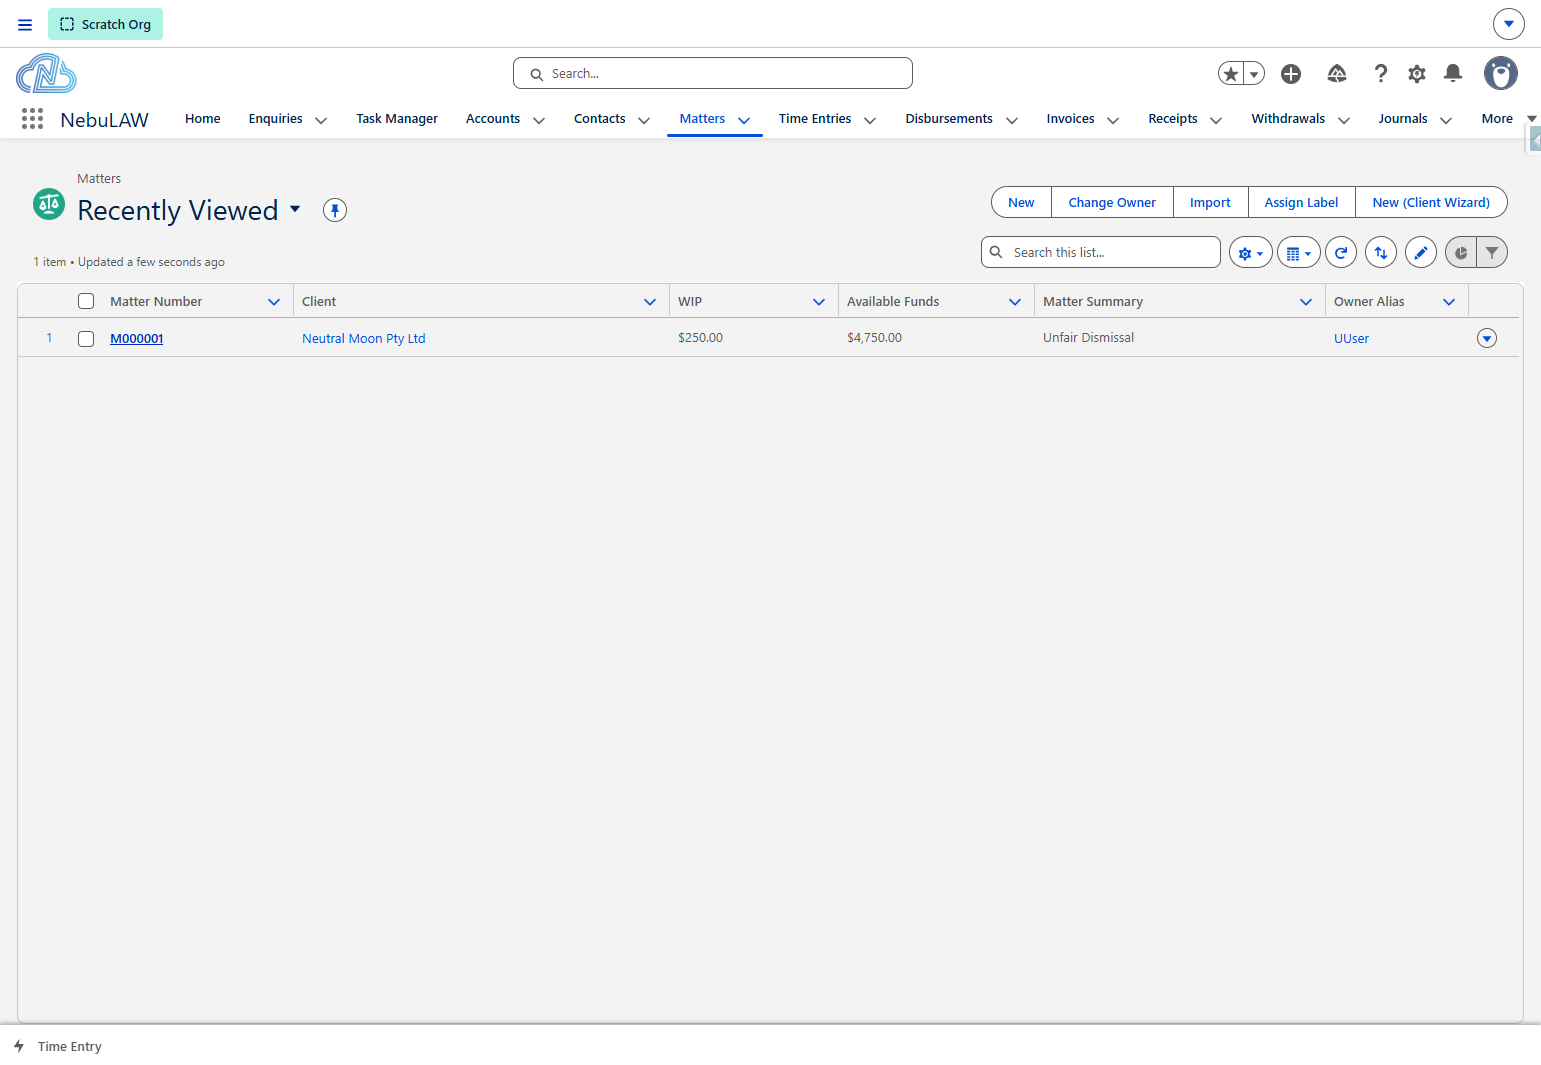Go to the Home tab
The height and width of the screenshot is (1065, 1541).
point(203,118)
